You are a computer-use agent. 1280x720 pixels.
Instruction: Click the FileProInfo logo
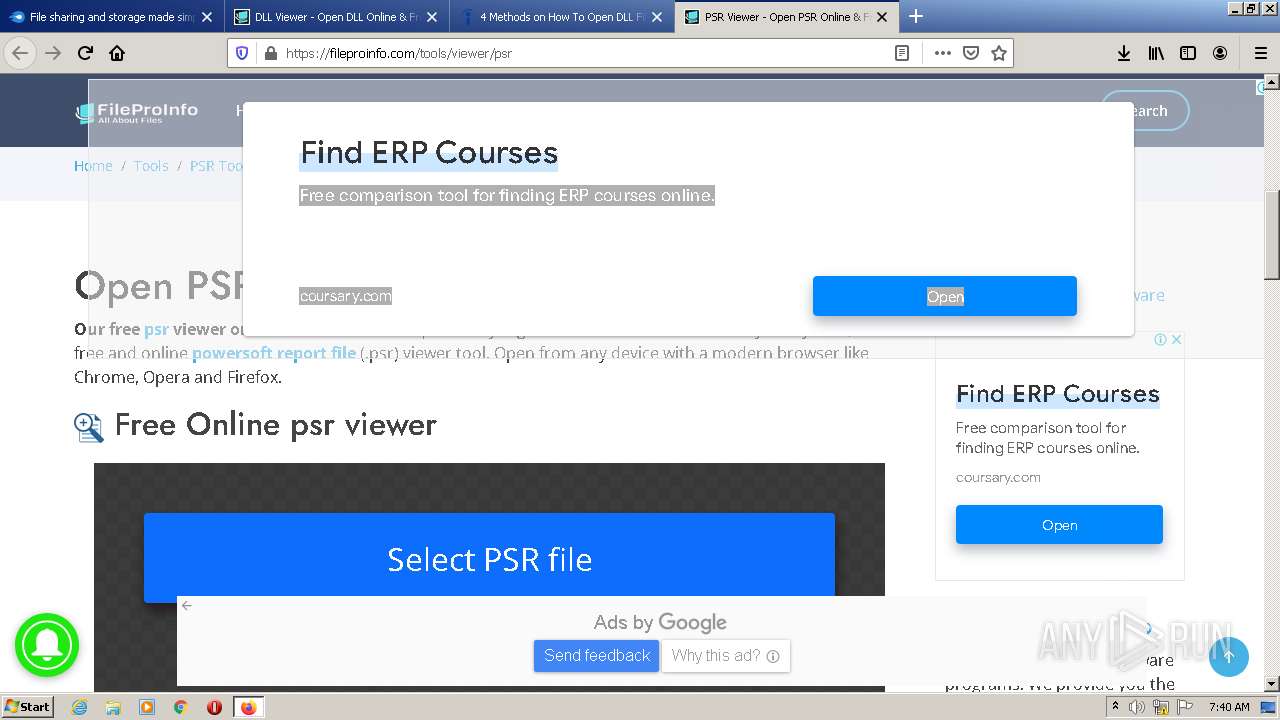[x=137, y=112]
